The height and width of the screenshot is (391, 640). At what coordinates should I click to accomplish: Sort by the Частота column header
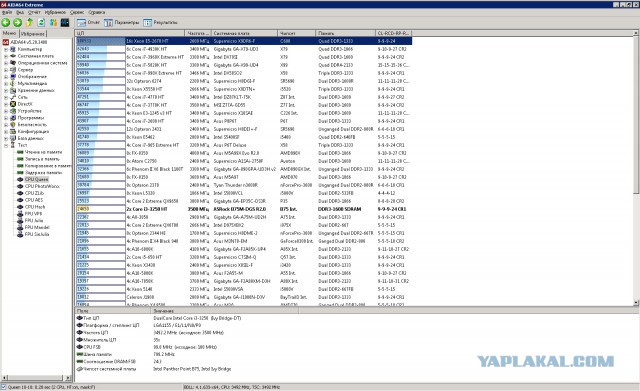pyautogui.click(x=198, y=33)
